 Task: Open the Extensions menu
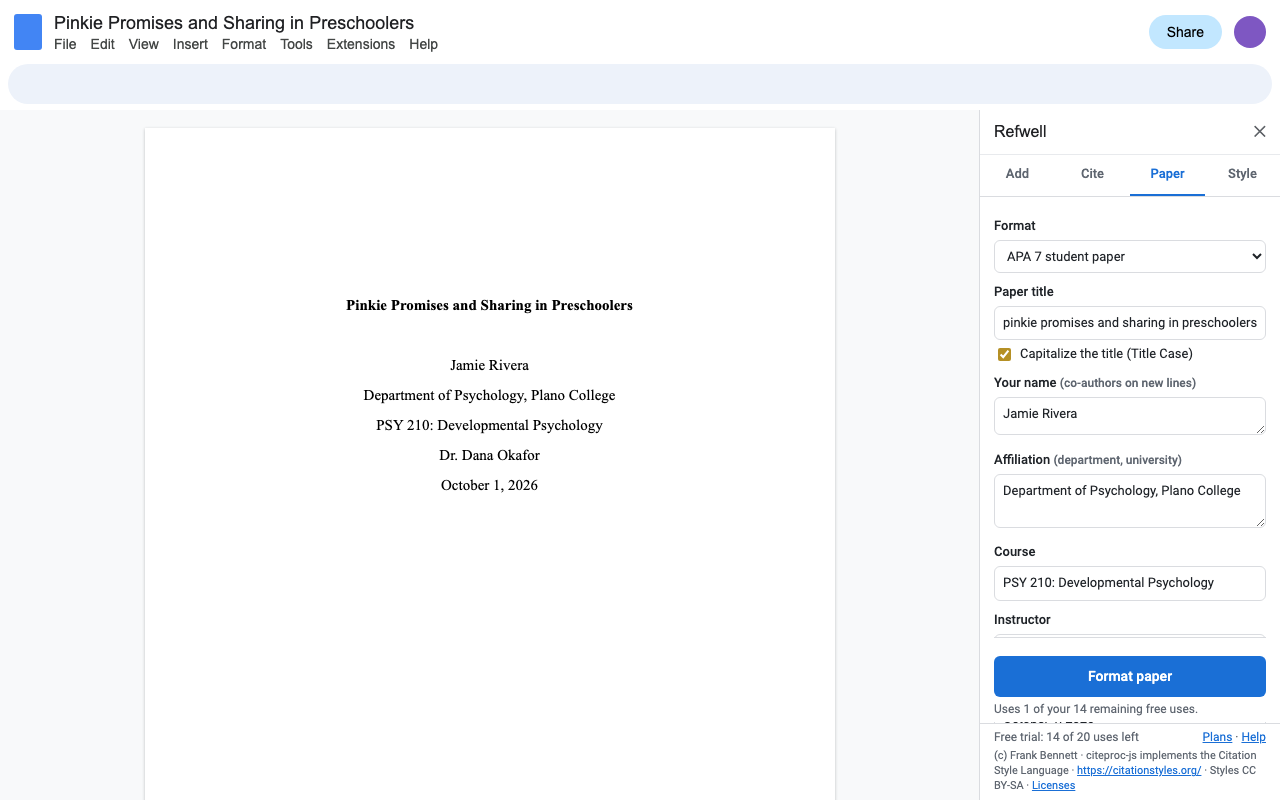[361, 44]
